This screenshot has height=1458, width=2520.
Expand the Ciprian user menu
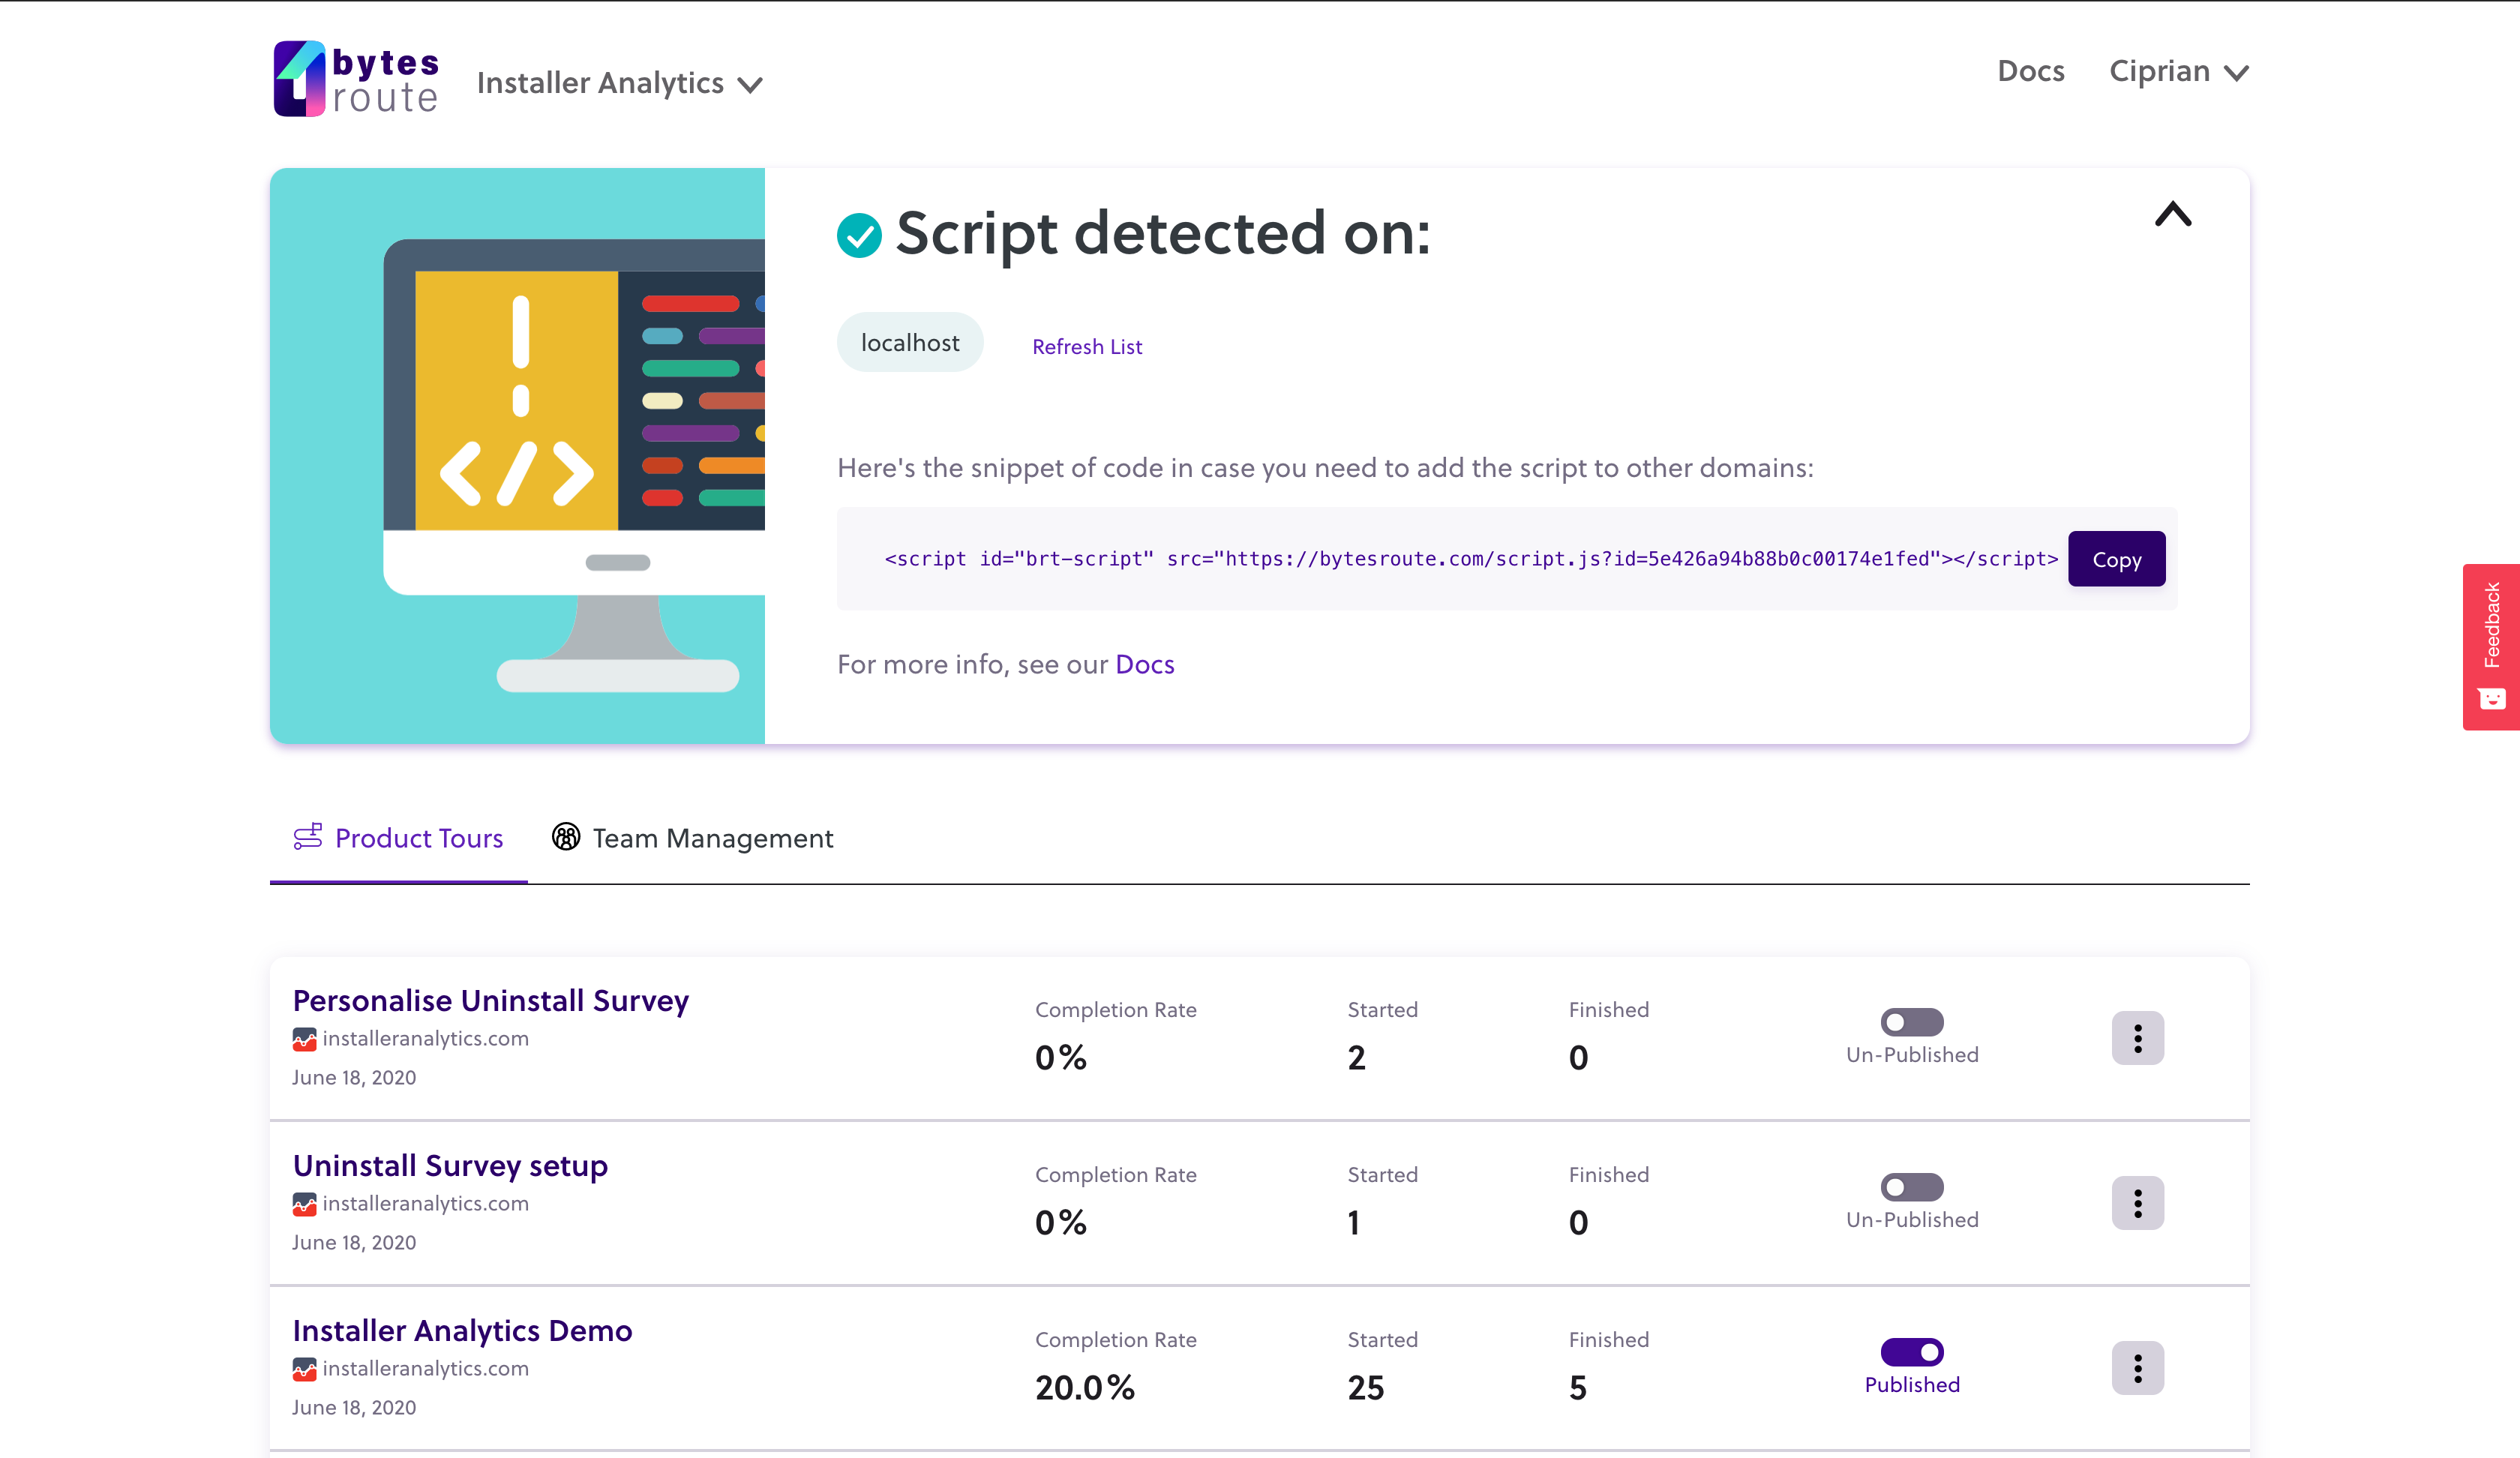pyautogui.click(x=2178, y=71)
